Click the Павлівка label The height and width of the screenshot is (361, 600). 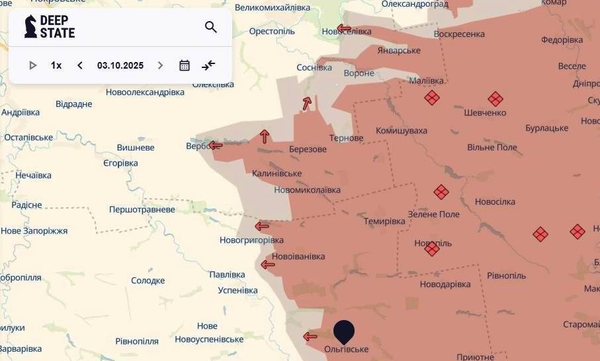tap(227, 275)
